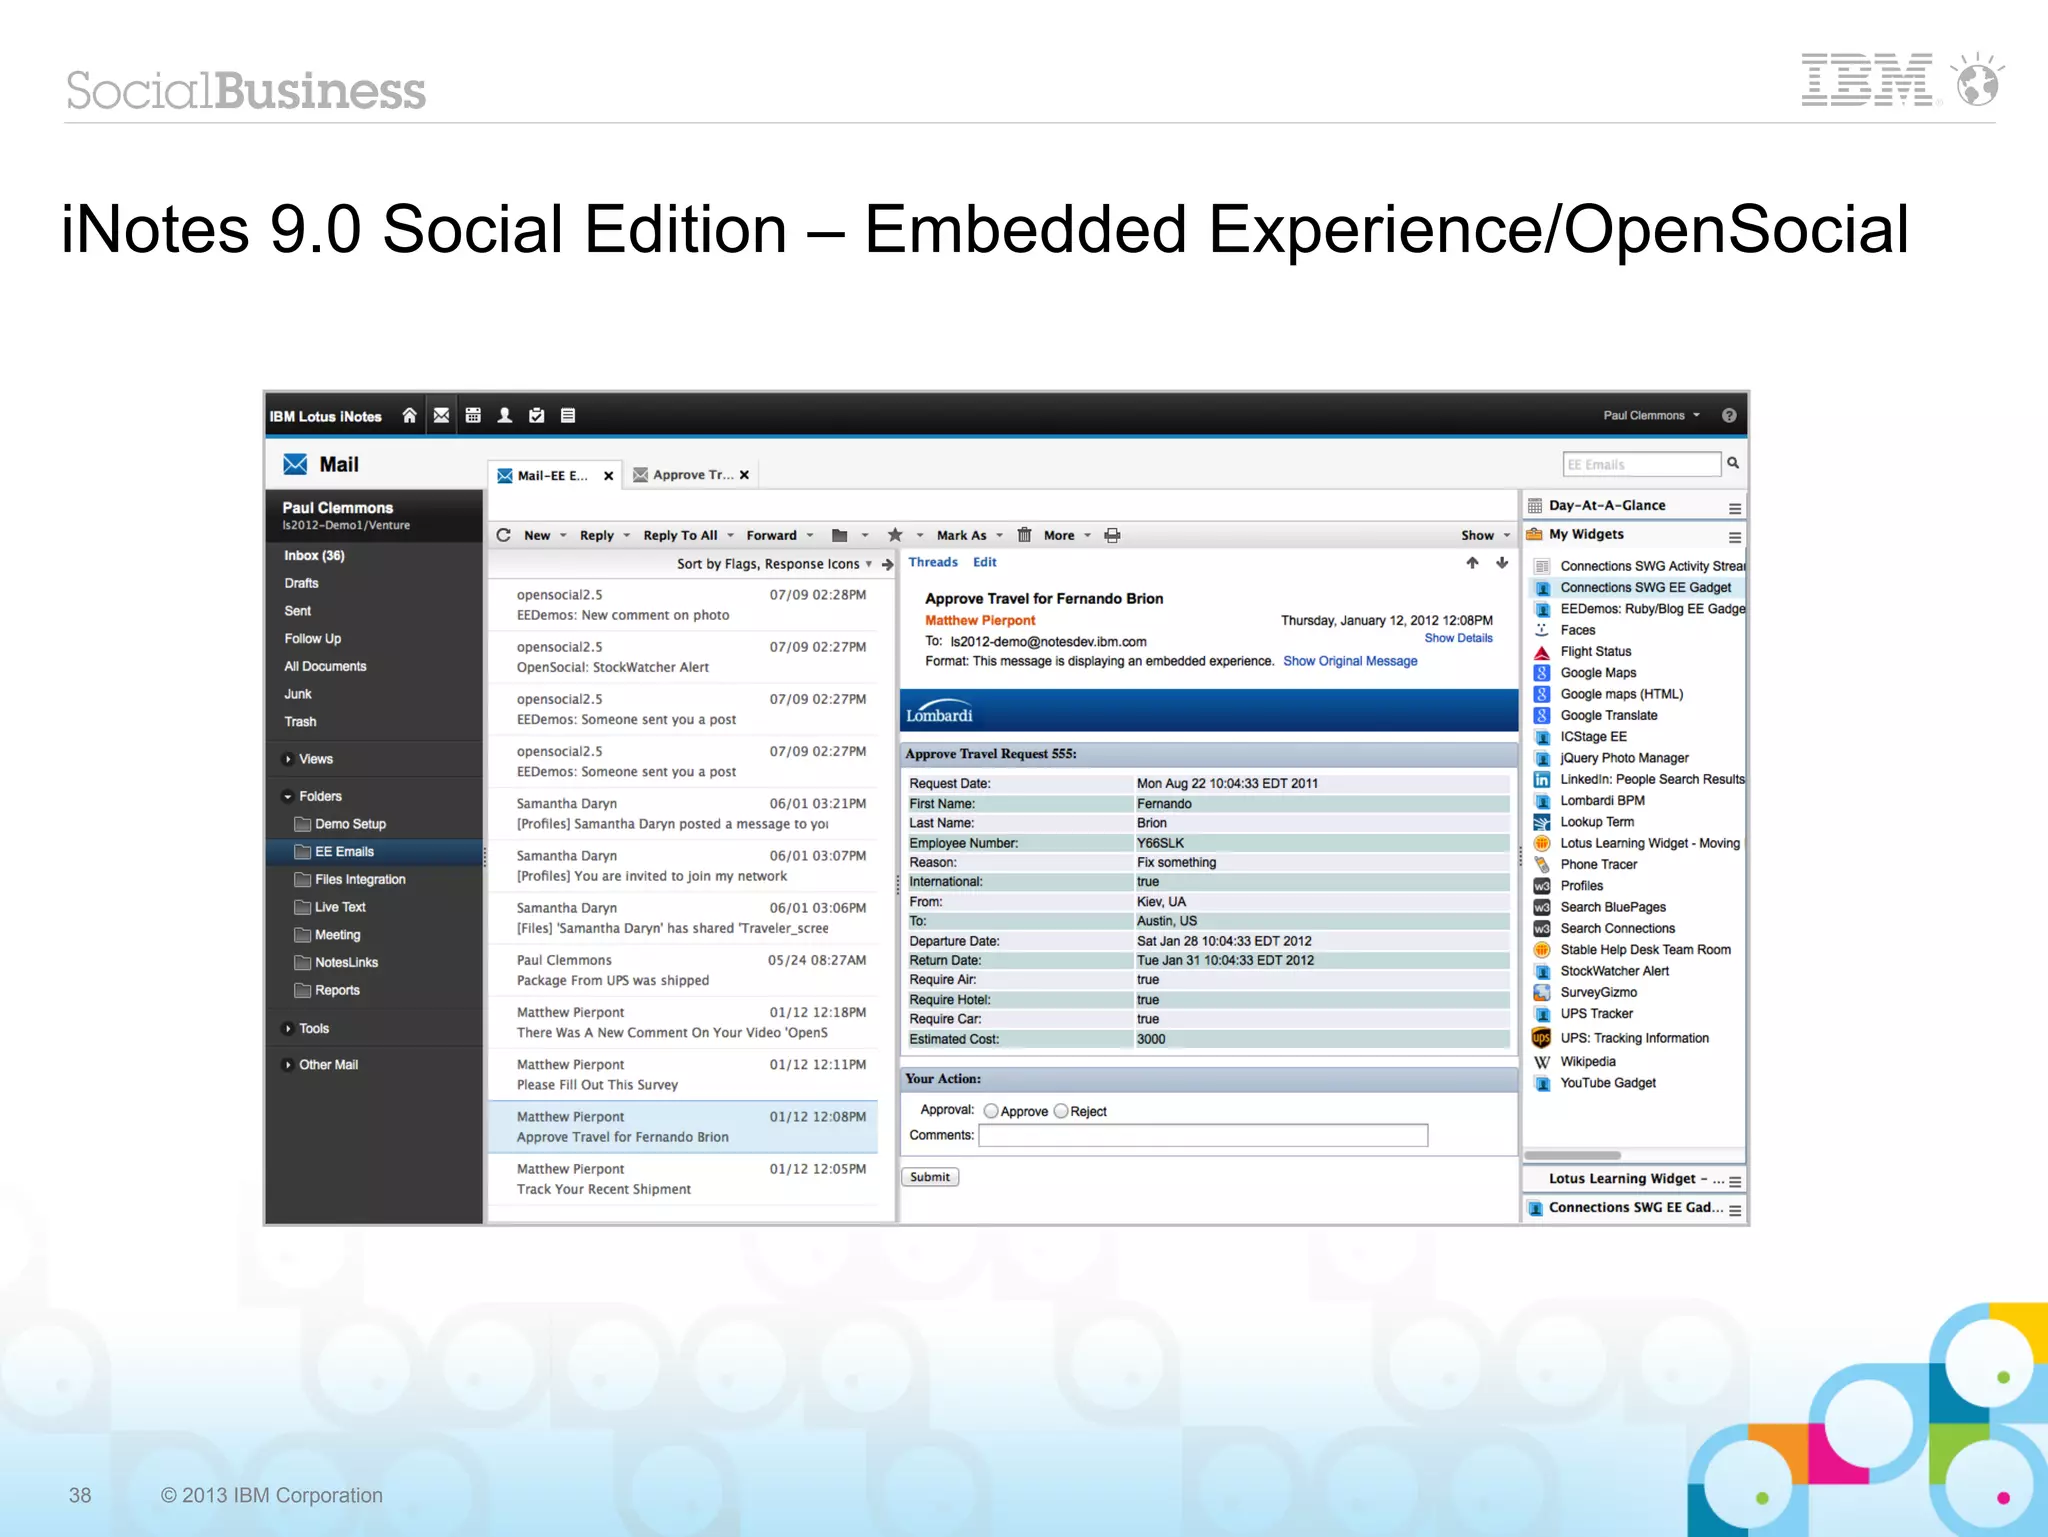Open message Please Fill Out This Survey
The width and height of the screenshot is (2048, 1537).
click(684, 1075)
